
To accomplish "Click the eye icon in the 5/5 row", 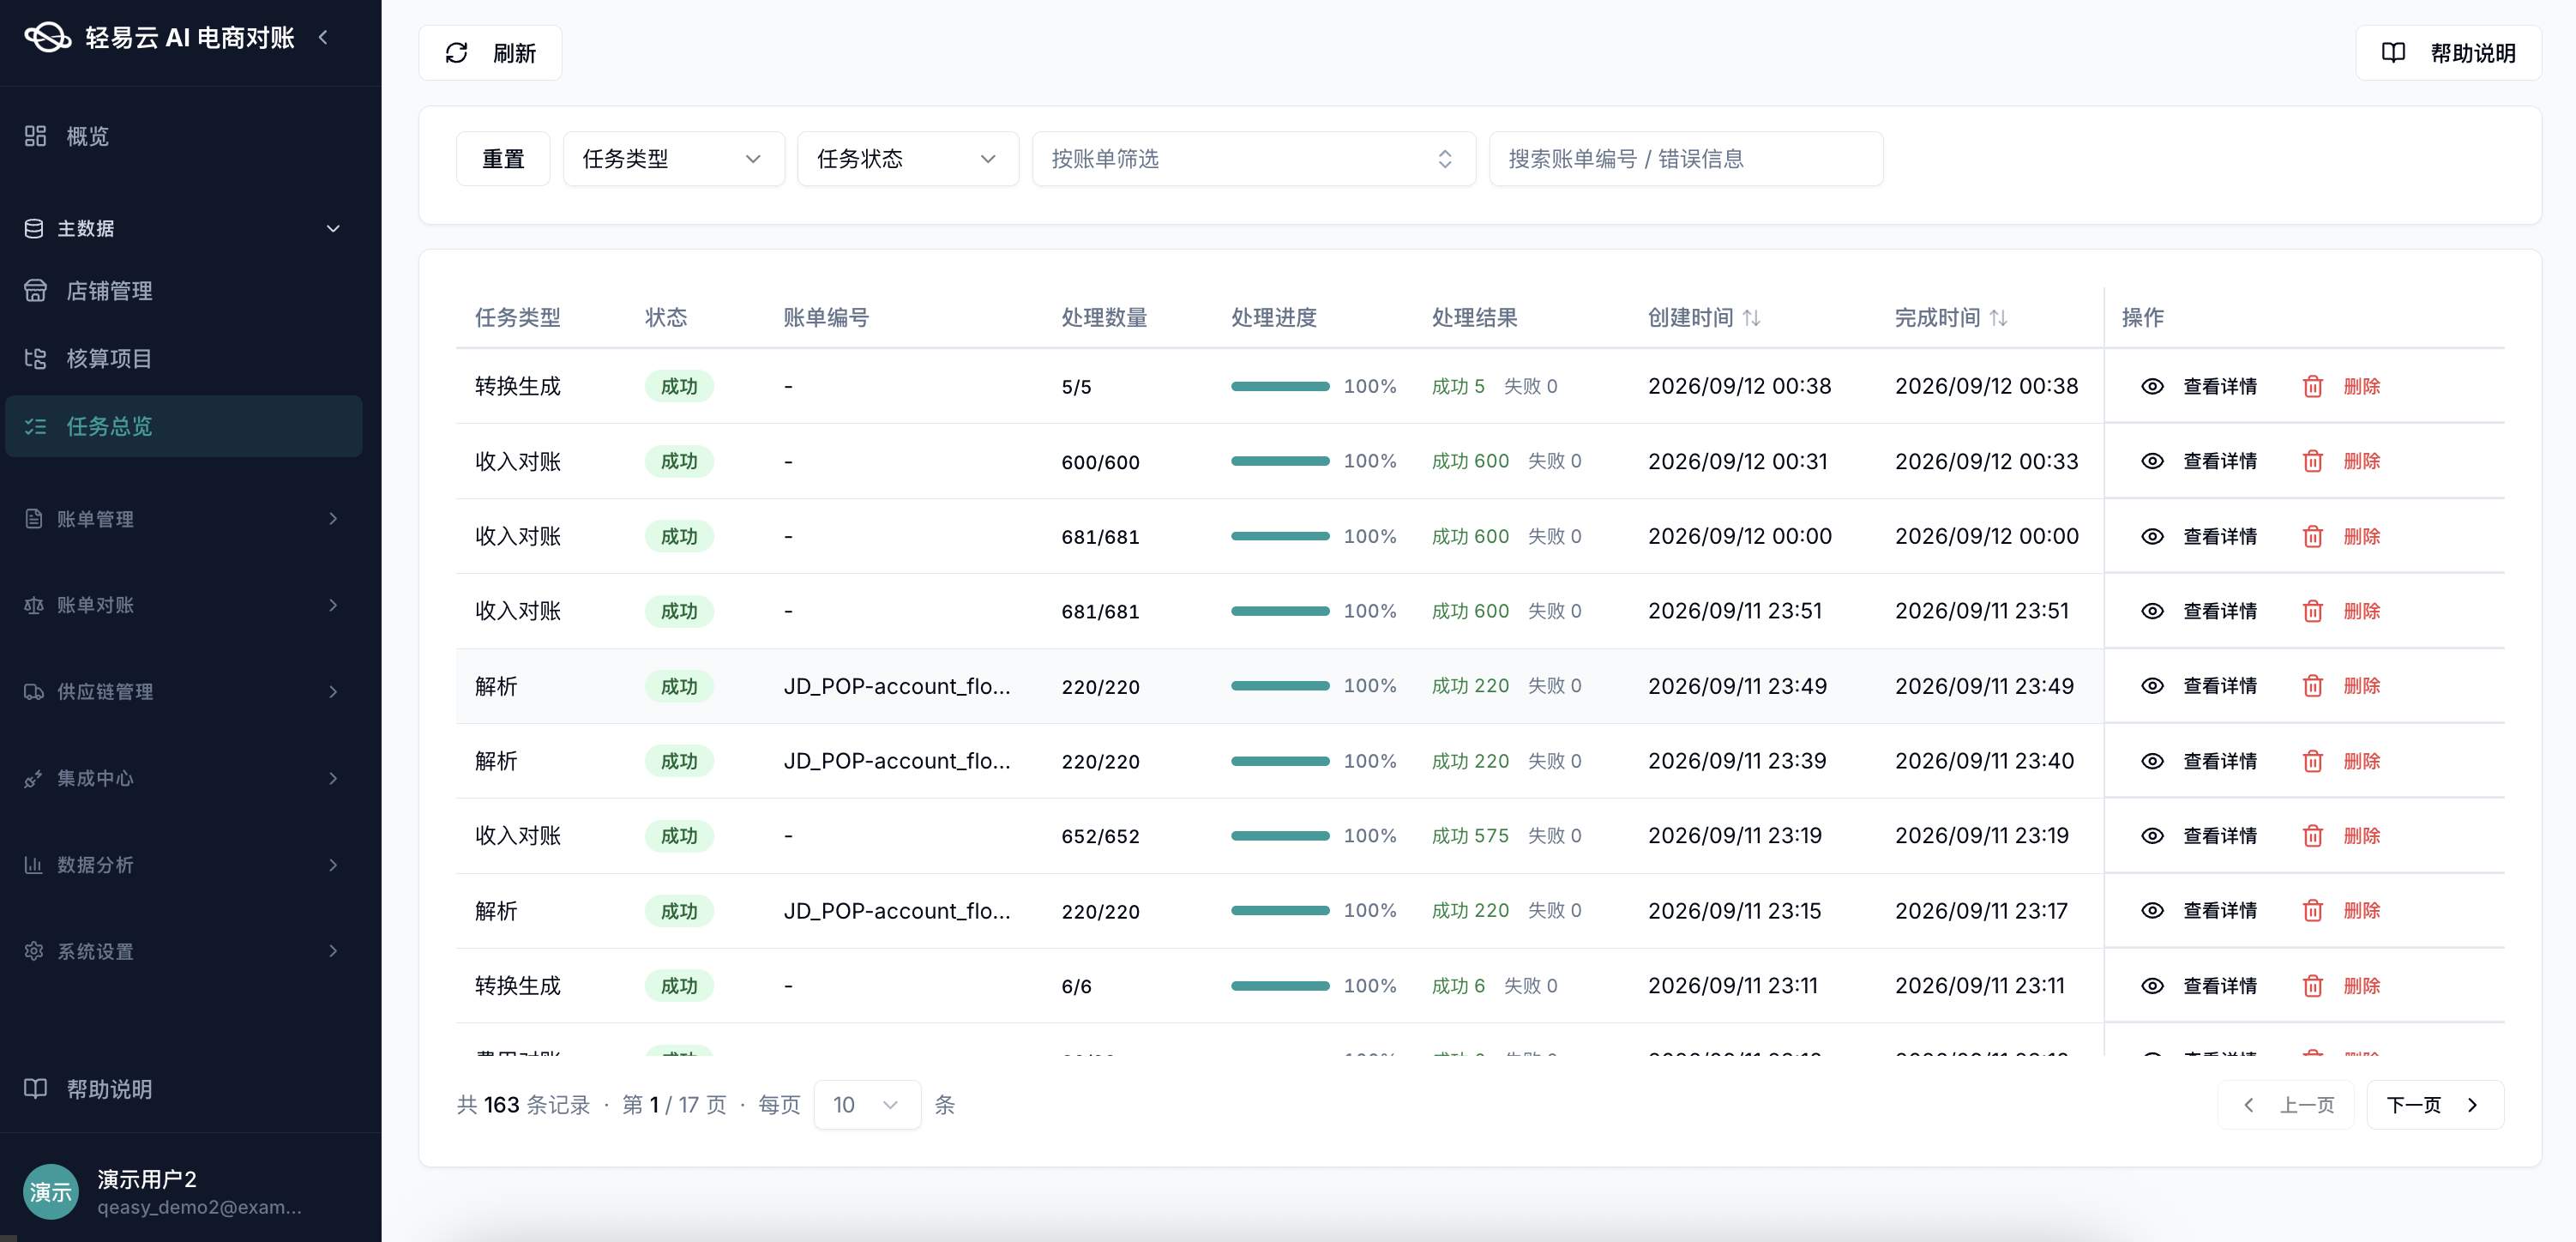I will pos(2152,386).
